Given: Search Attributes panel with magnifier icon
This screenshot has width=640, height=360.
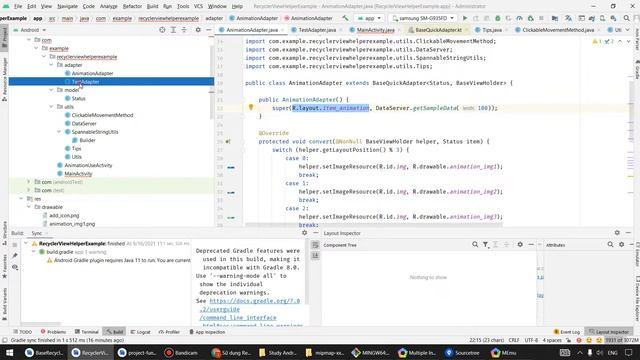Looking at the screenshot, I should click(610, 244).
